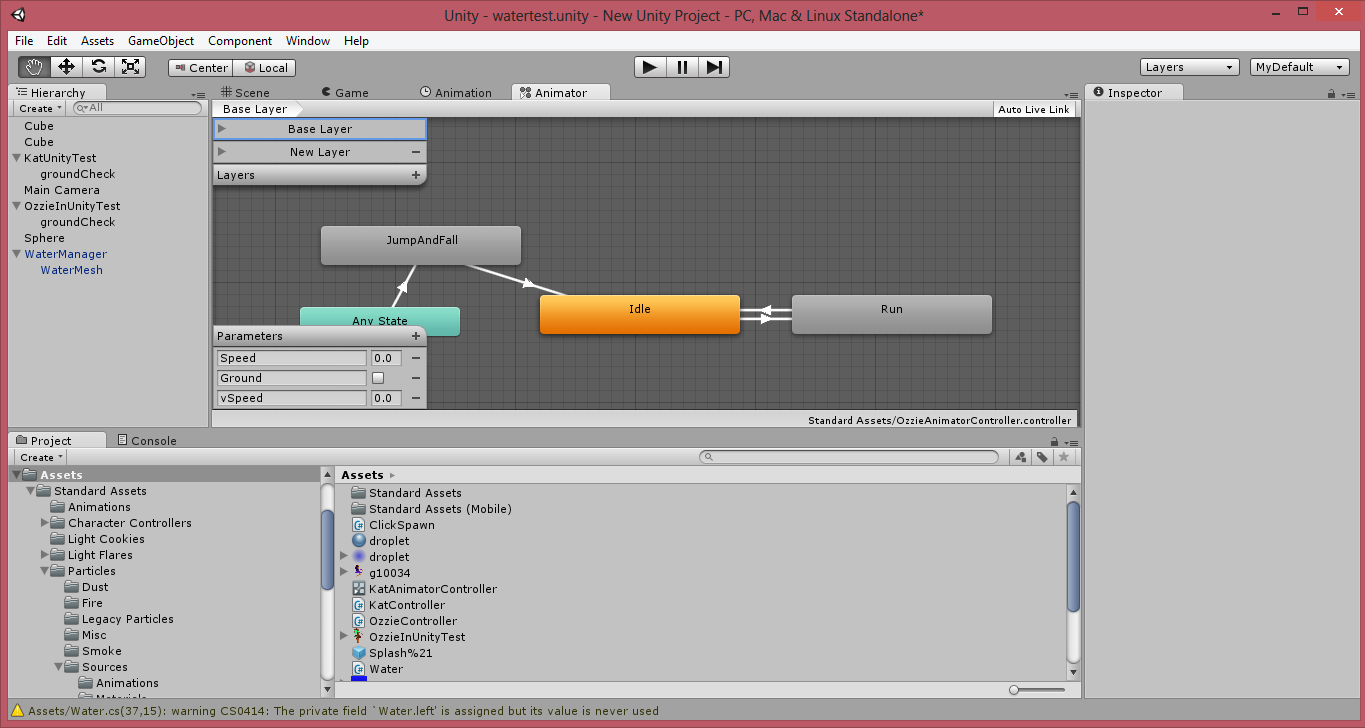Select the Idle state node
The width and height of the screenshot is (1365, 728).
(640, 314)
